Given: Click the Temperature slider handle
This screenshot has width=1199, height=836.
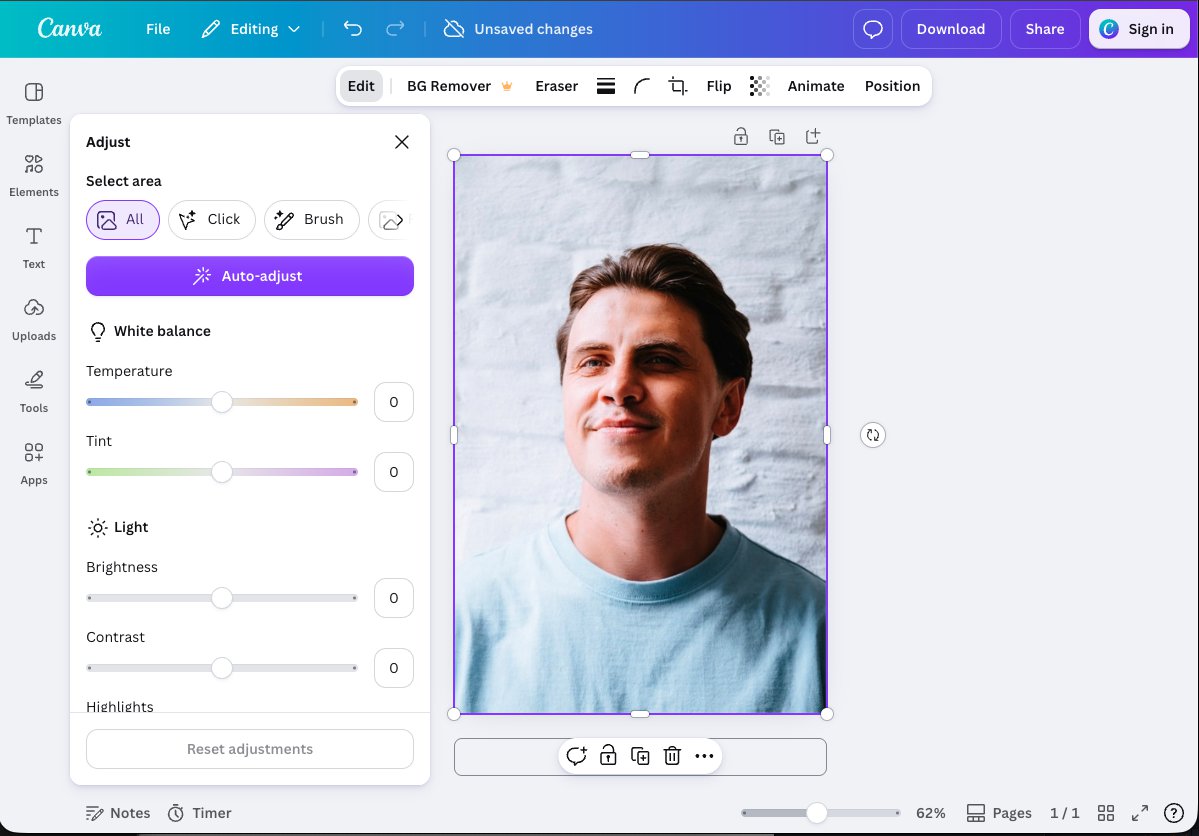Looking at the screenshot, I should [222, 402].
